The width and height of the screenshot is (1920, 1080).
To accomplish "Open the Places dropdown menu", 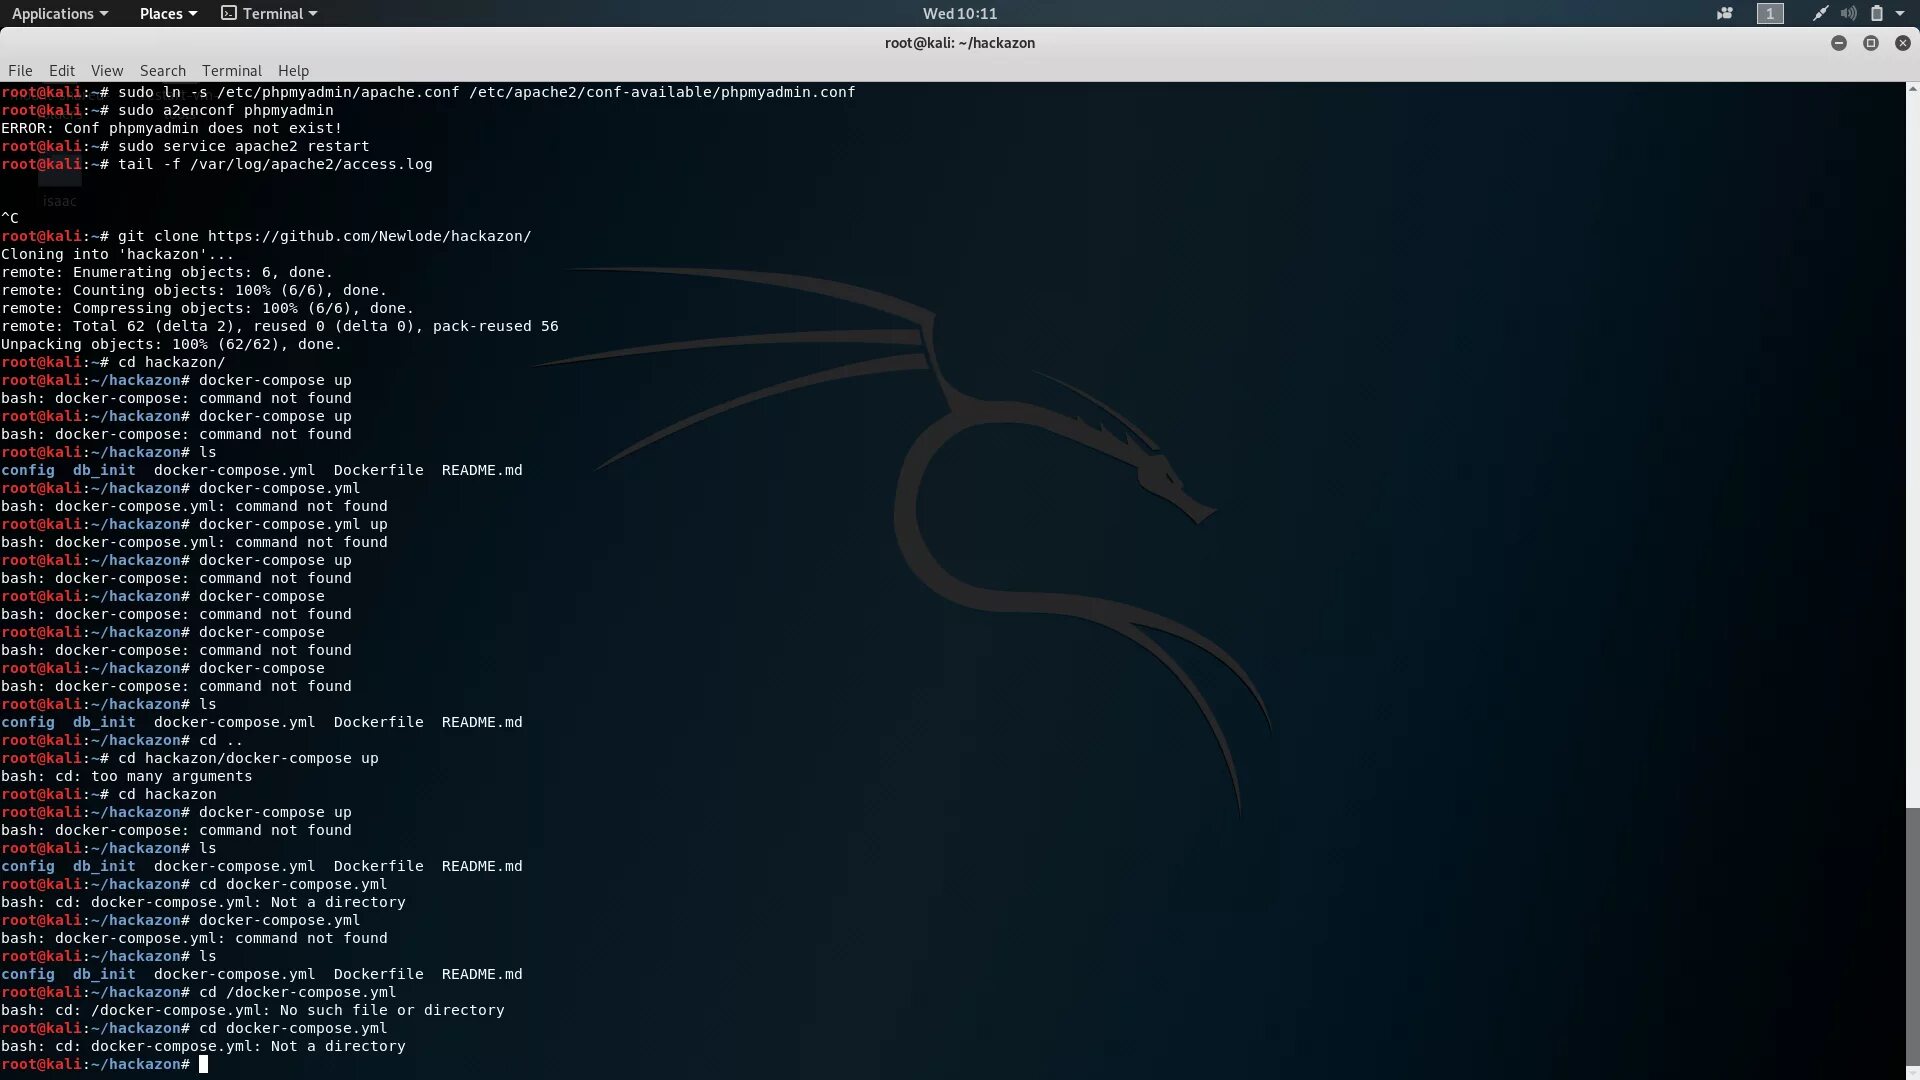I will (168, 13).
